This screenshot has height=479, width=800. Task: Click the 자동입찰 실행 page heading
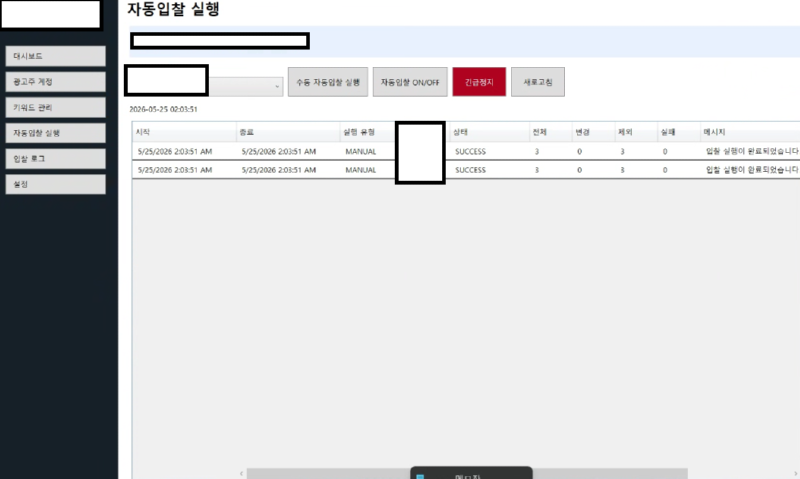[x=173, y=9]
